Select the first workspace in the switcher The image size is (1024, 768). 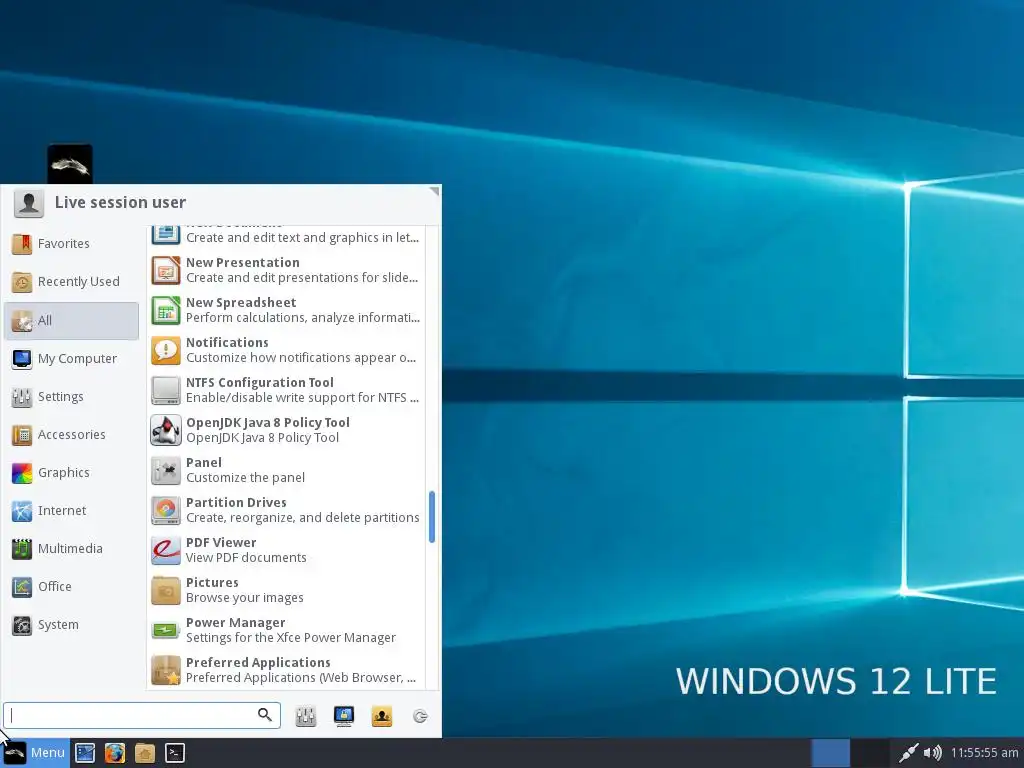pyautogui.click(x=831, y=753)
